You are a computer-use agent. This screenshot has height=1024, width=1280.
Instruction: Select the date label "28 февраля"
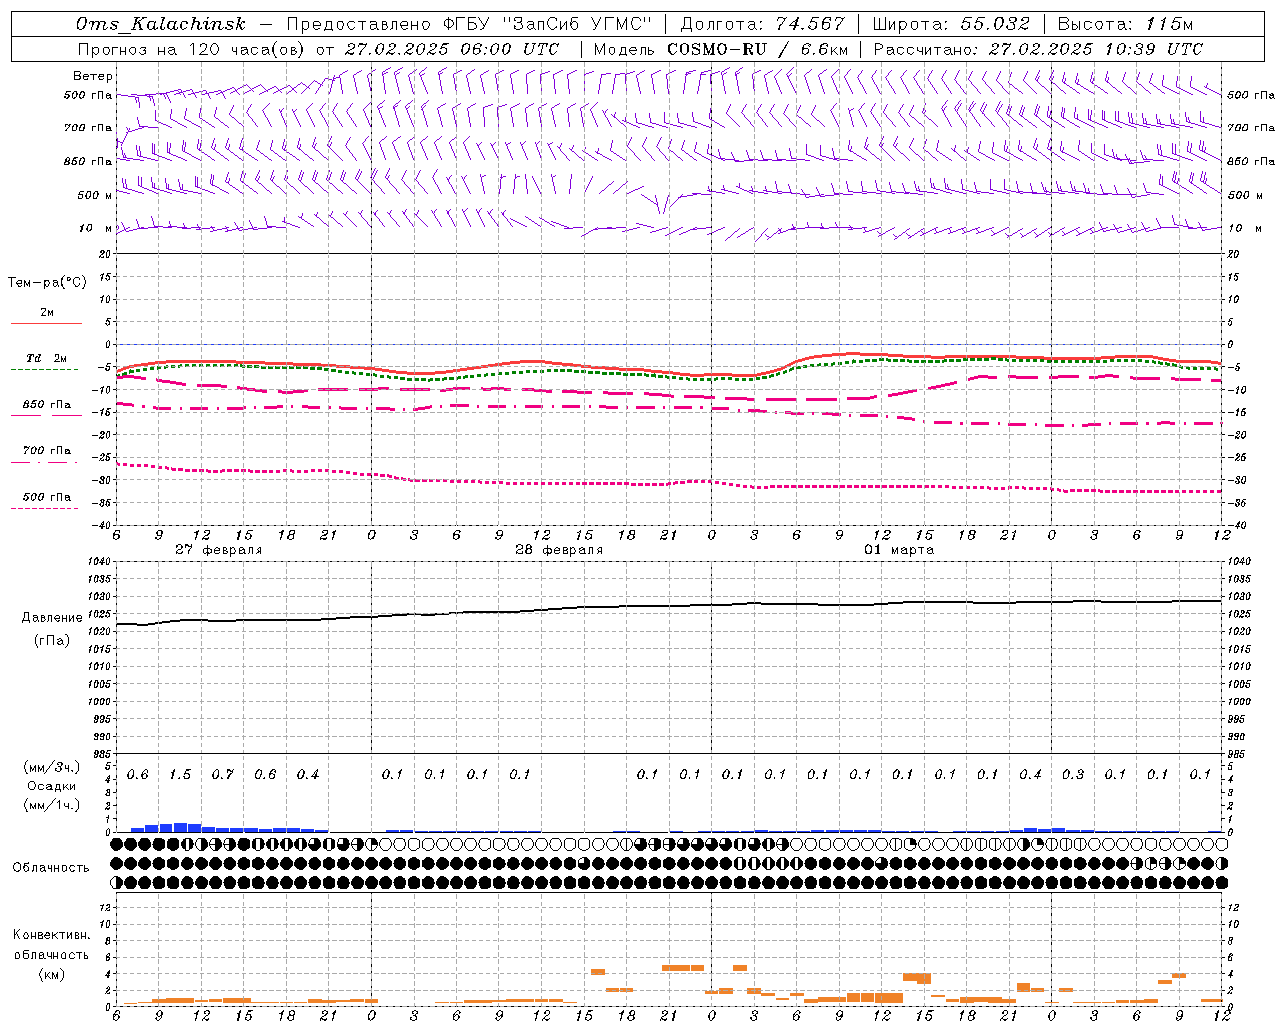[x=558, y=550]
